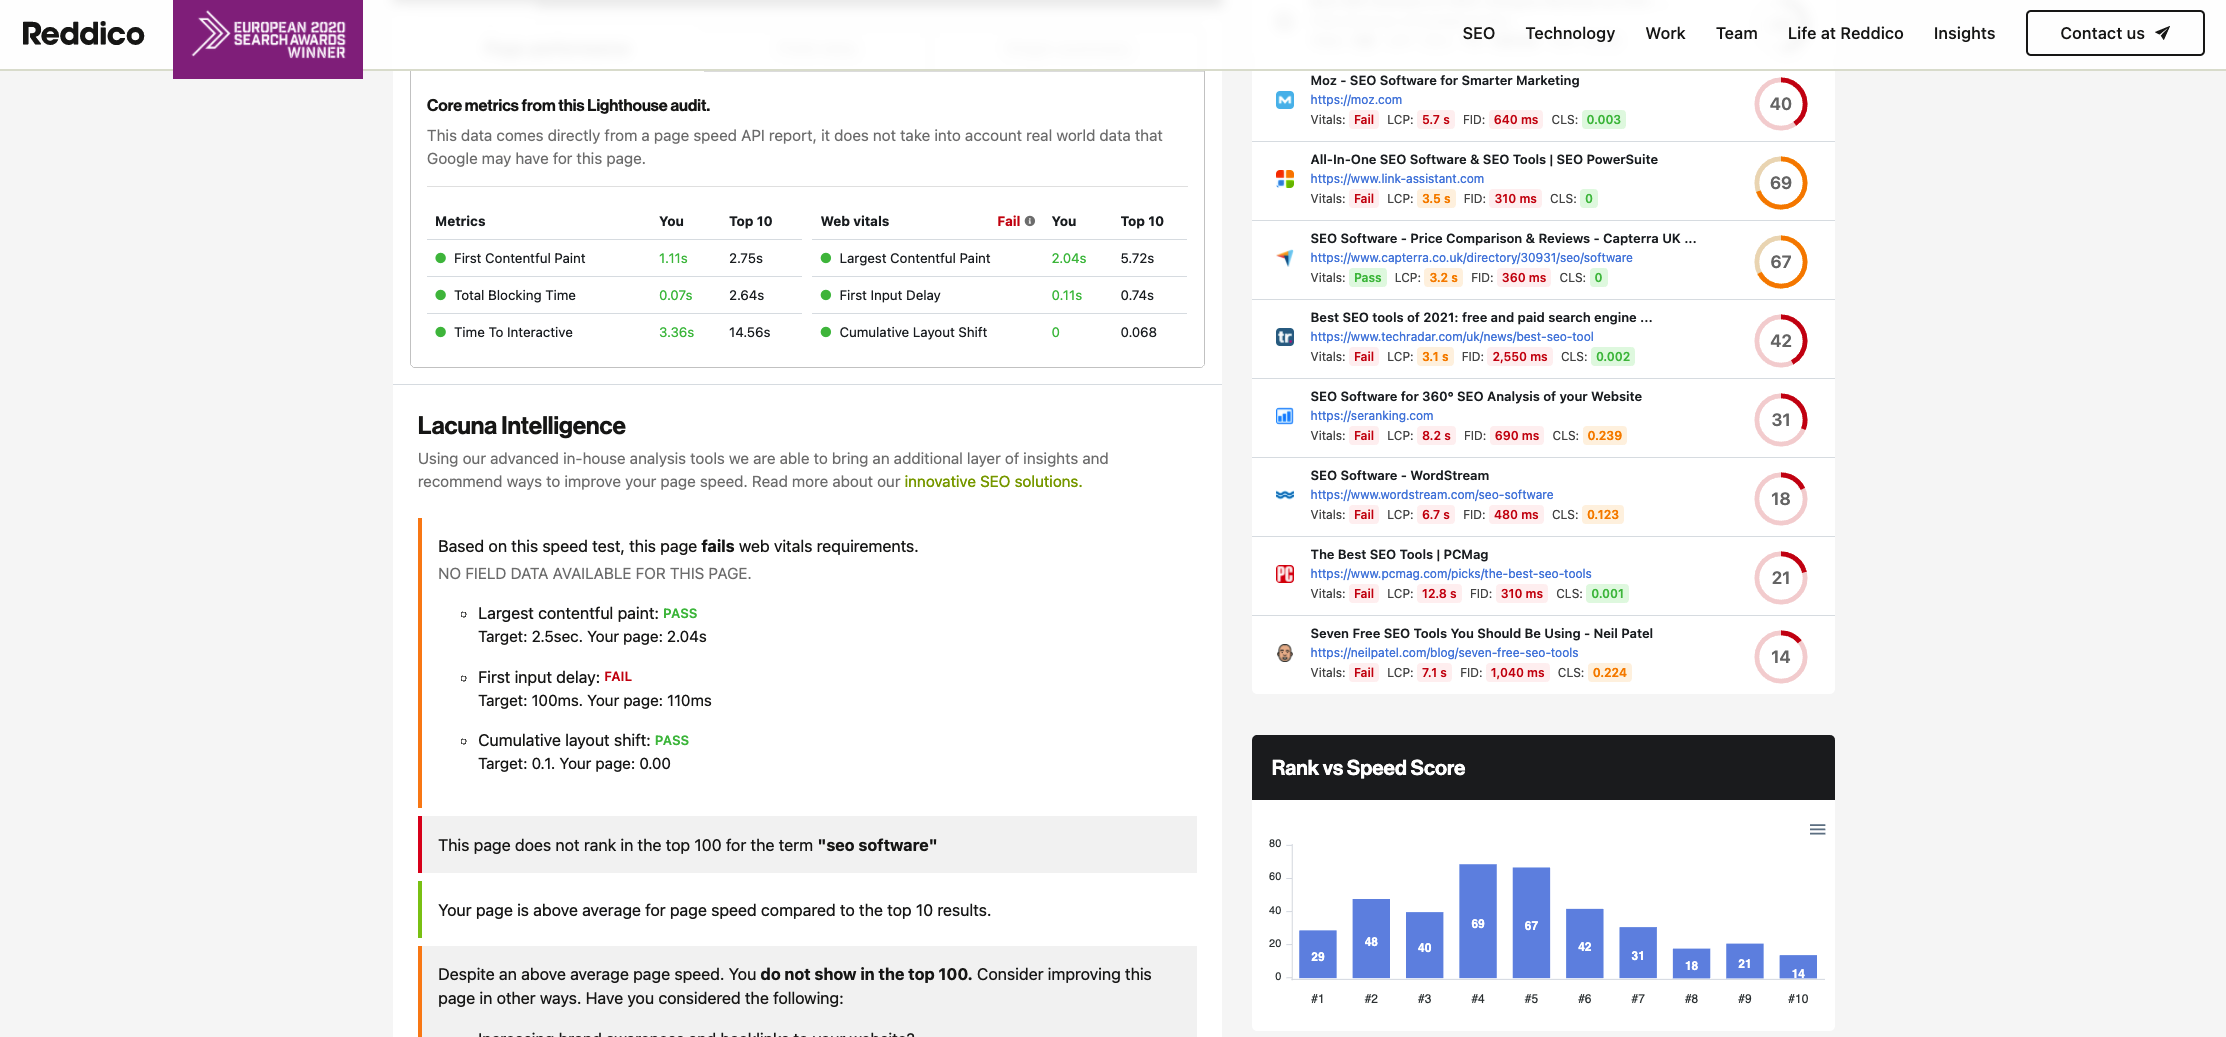2226x1037 pixels.
Task: Open the innovative SEO solutions link
Action: [992, 481]
